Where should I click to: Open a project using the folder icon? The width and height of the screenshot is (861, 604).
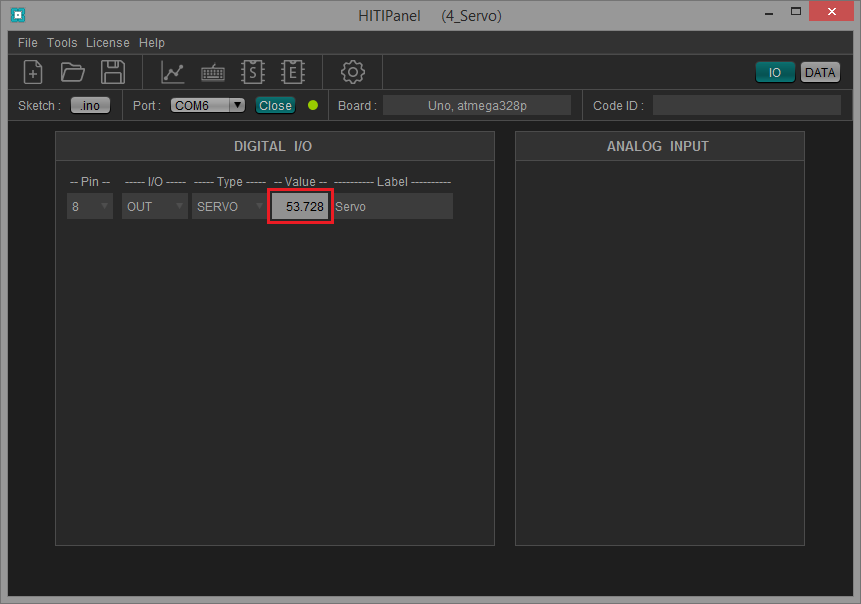tap(72, 72)
